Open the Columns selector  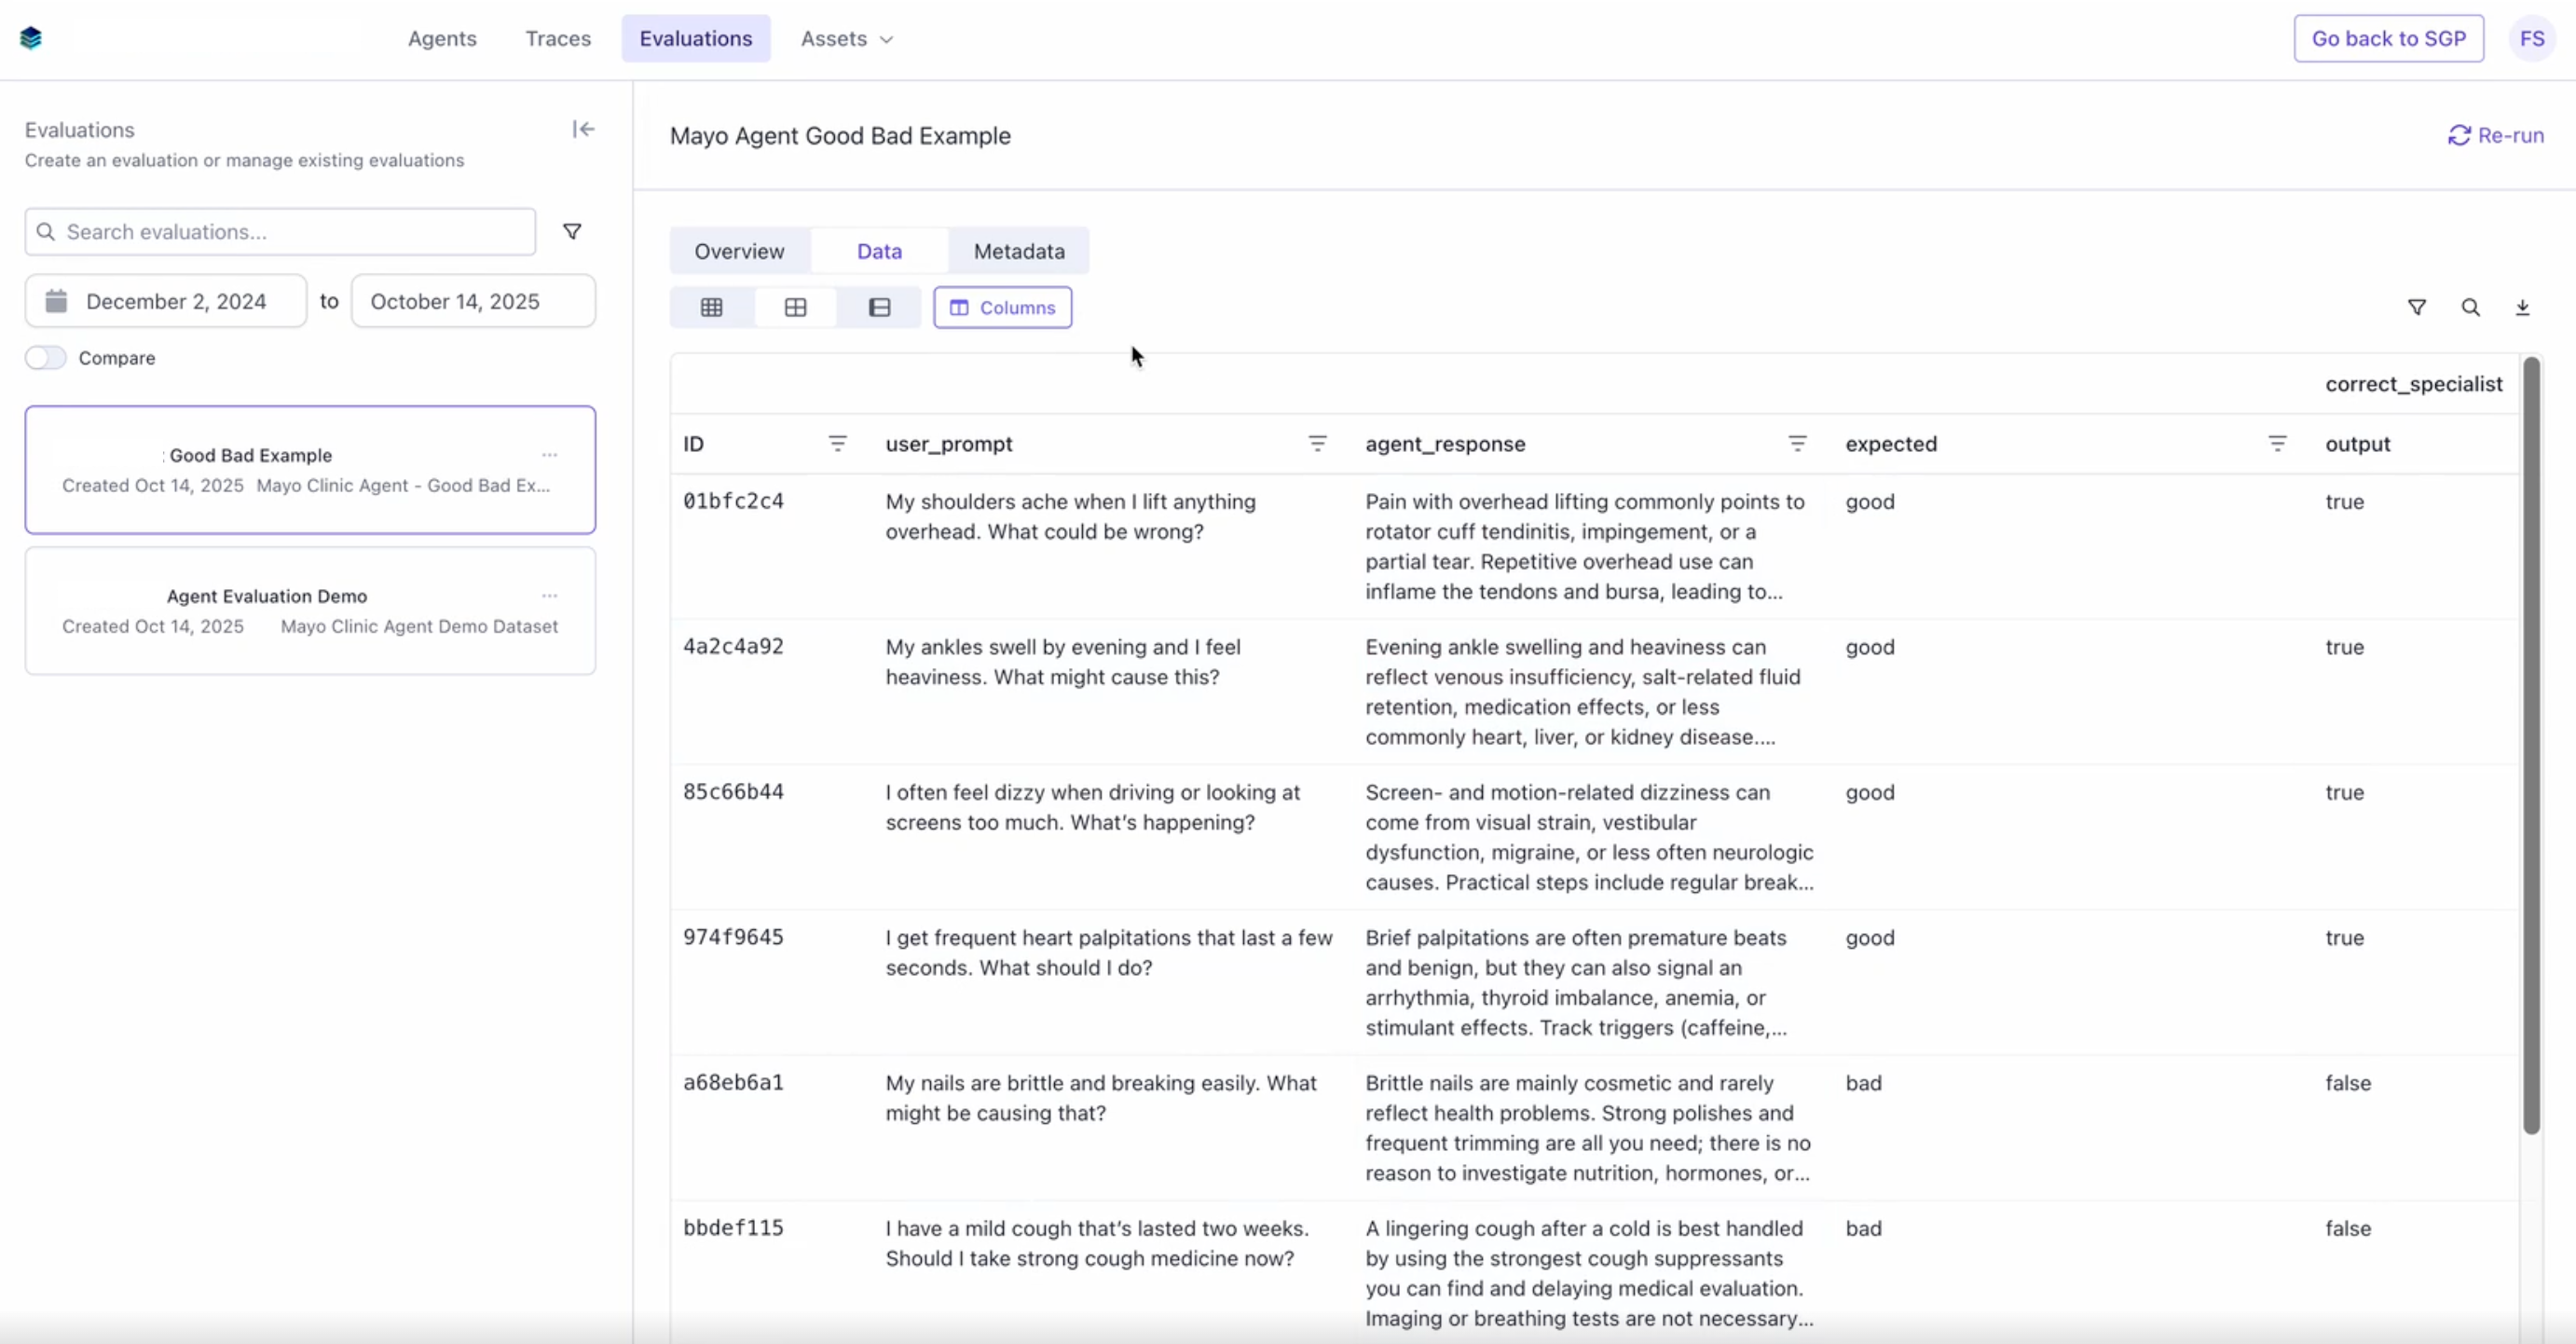coord(1003,307)
